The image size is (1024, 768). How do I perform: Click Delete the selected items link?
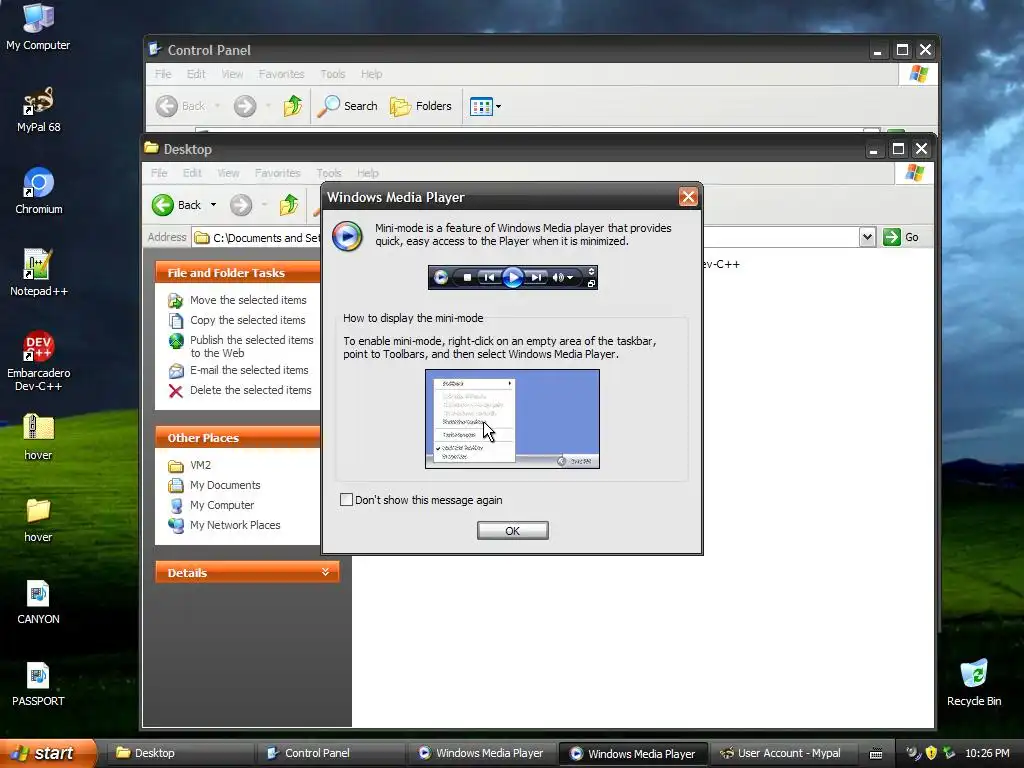251,390
